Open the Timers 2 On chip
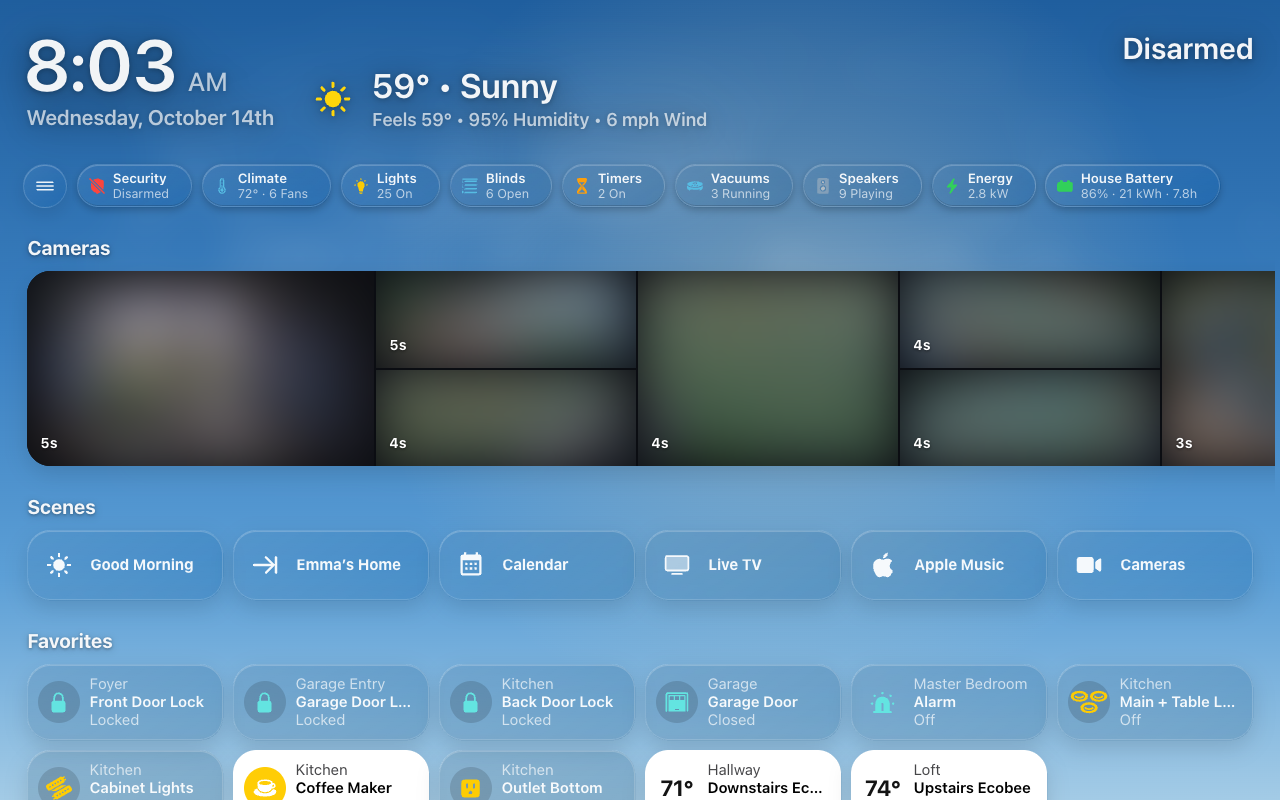 click(613, 186)
